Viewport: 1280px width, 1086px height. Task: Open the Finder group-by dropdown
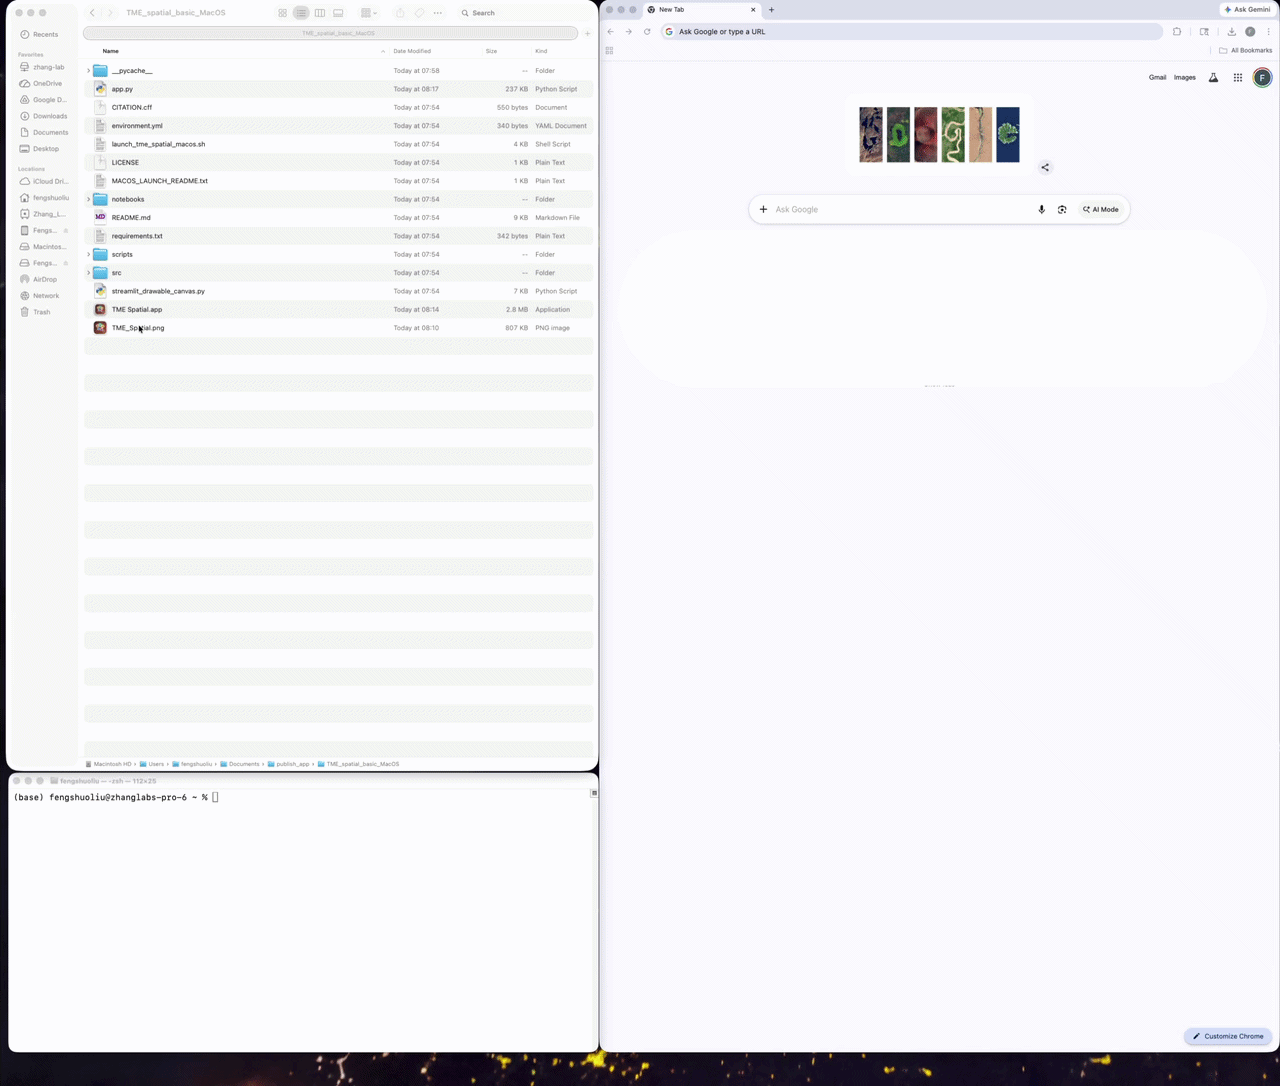pos(369,13)
